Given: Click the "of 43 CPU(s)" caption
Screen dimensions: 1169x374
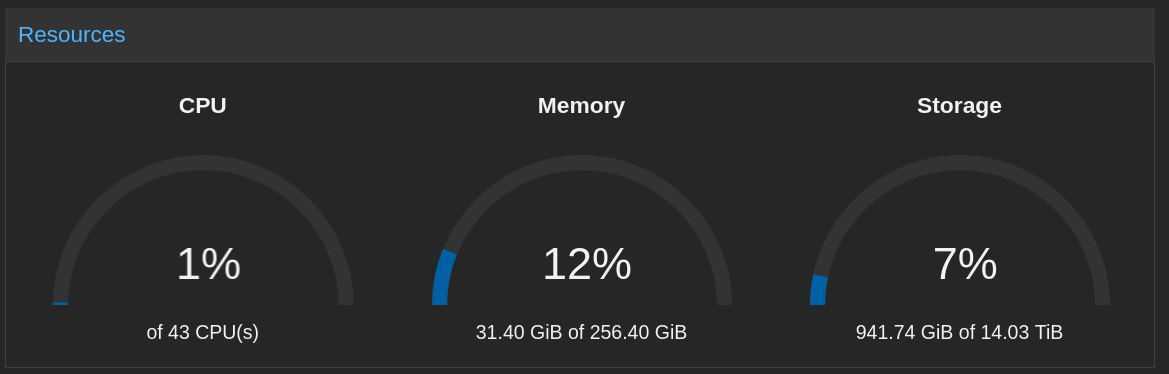Looking at the screenshot, I should 203,332.
